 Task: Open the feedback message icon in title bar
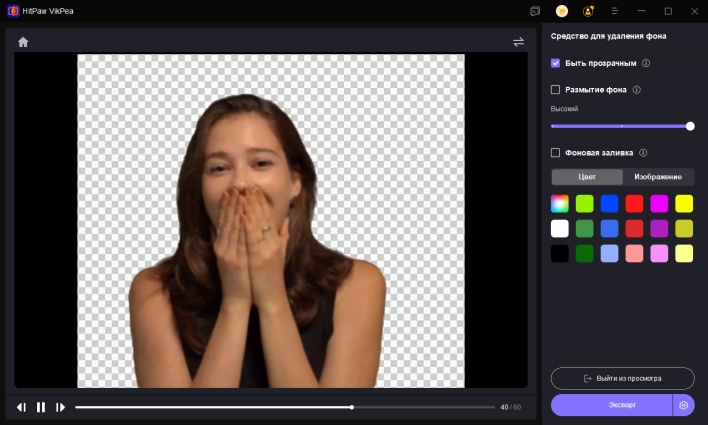536,11
